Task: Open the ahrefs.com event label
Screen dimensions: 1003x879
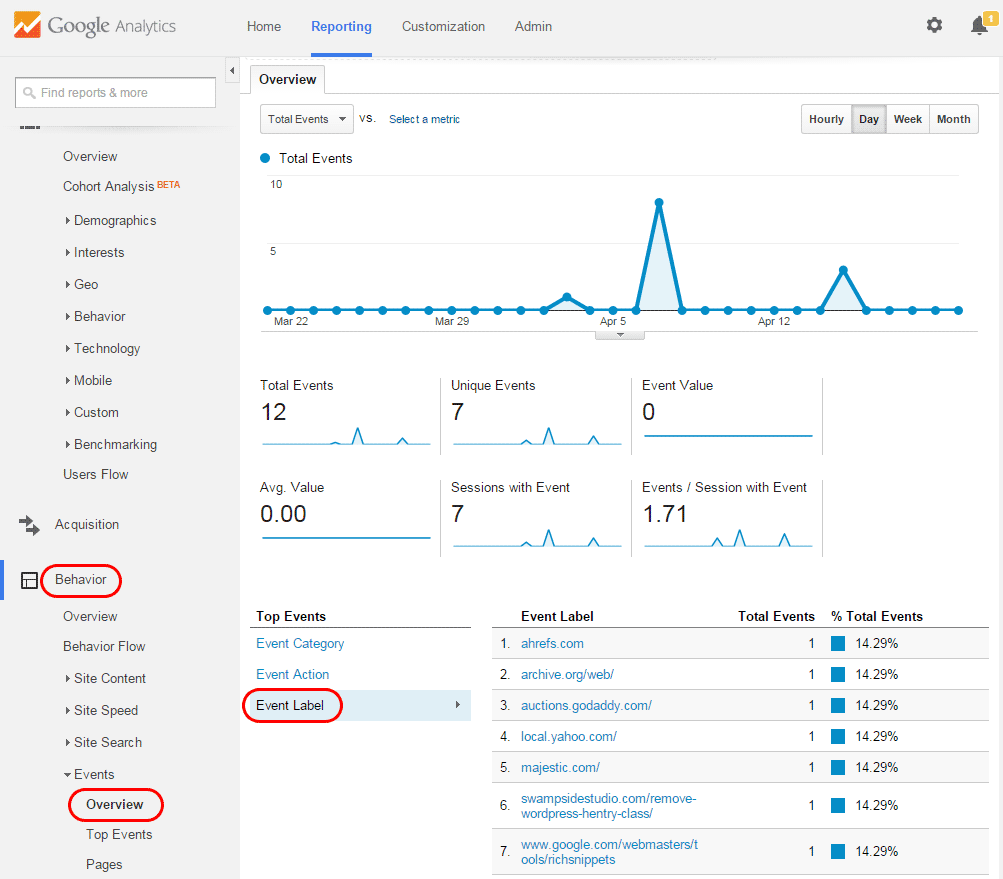Action: pos(552,644)
